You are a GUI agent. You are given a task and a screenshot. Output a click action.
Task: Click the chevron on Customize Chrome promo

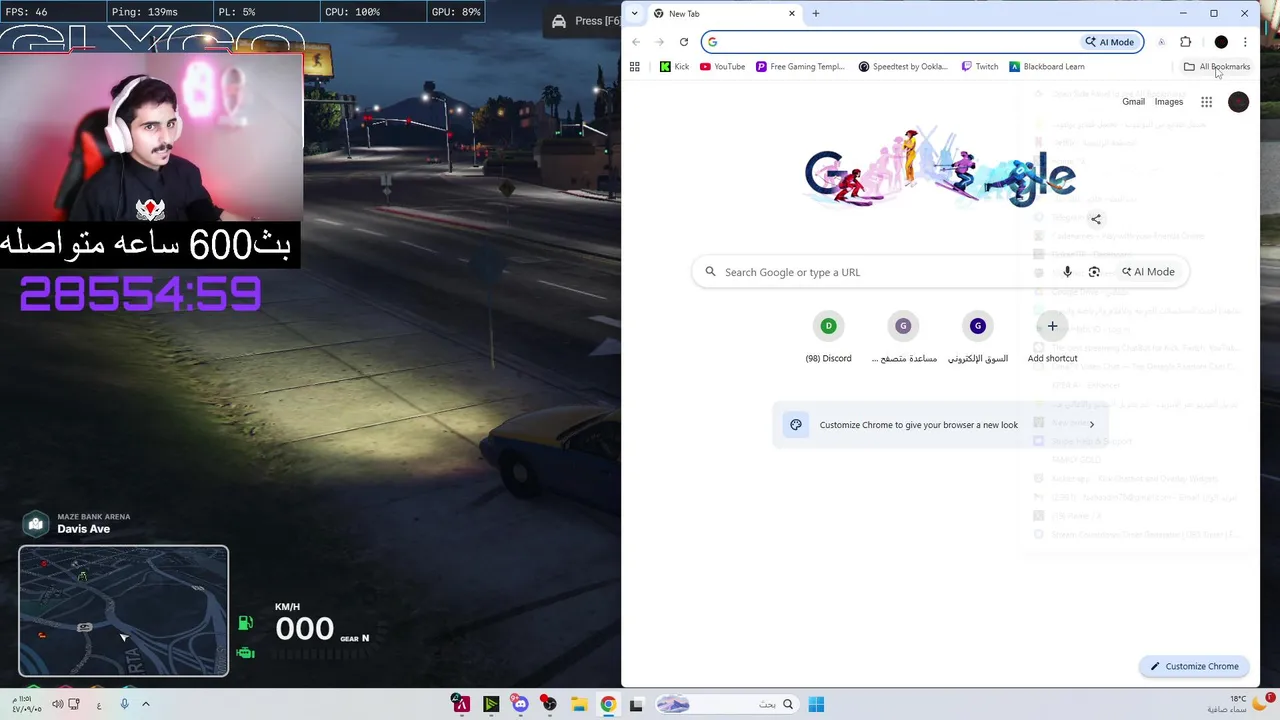1091,425
